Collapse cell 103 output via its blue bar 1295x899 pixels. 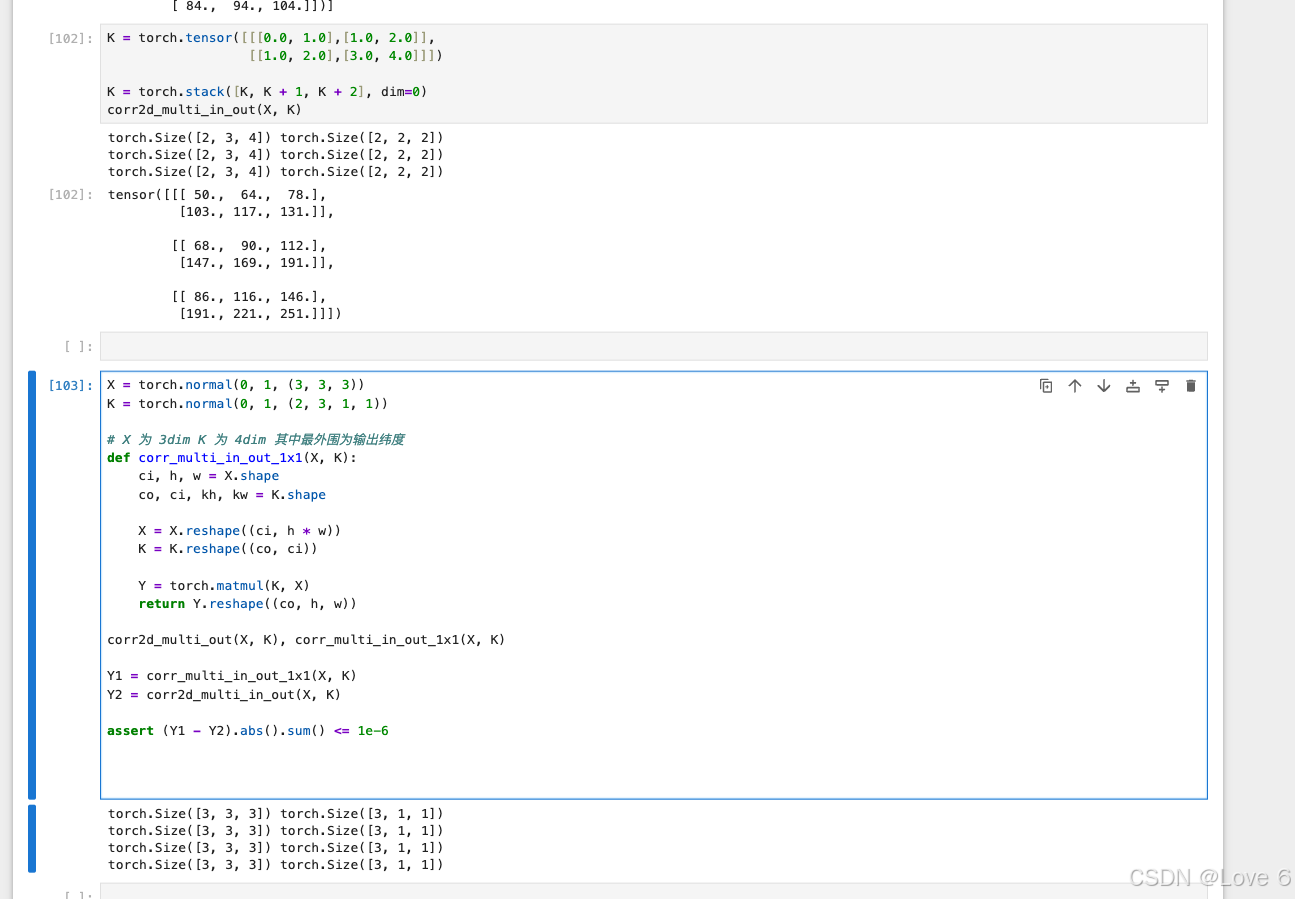coord(32,839)
